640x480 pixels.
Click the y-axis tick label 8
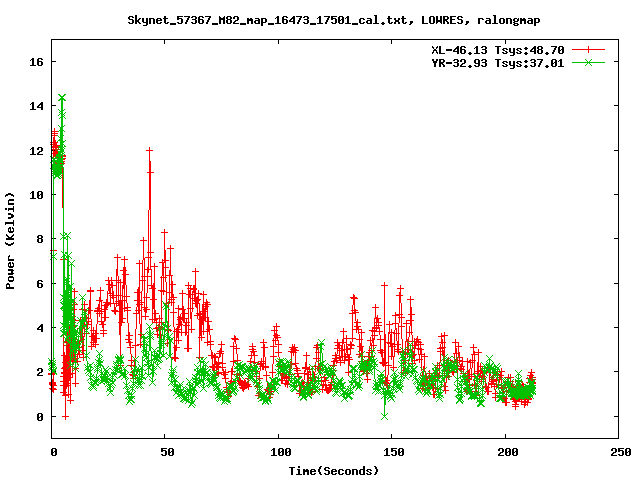click(x=40, y=239)
